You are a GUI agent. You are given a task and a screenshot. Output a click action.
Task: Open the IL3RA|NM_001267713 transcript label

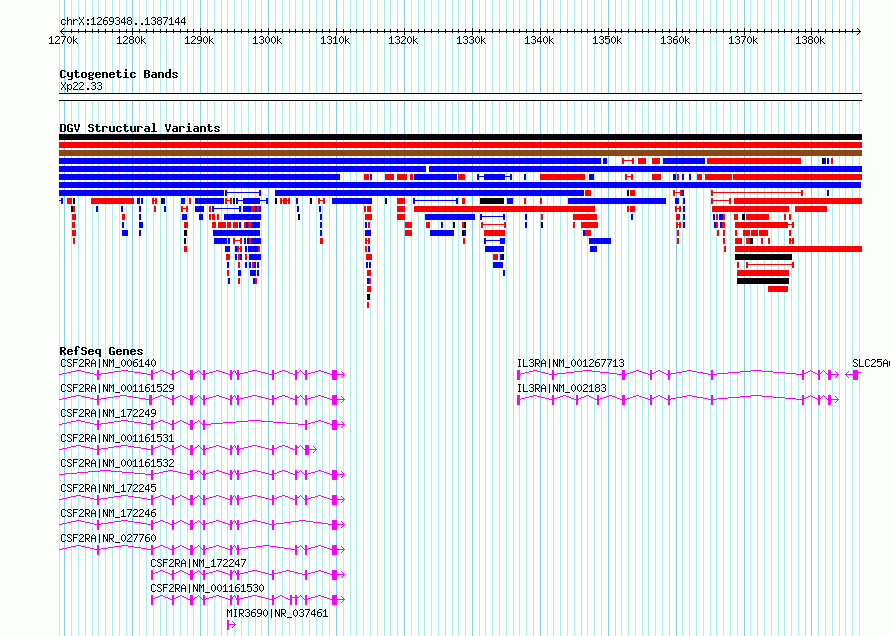click(x=571, y=363)
